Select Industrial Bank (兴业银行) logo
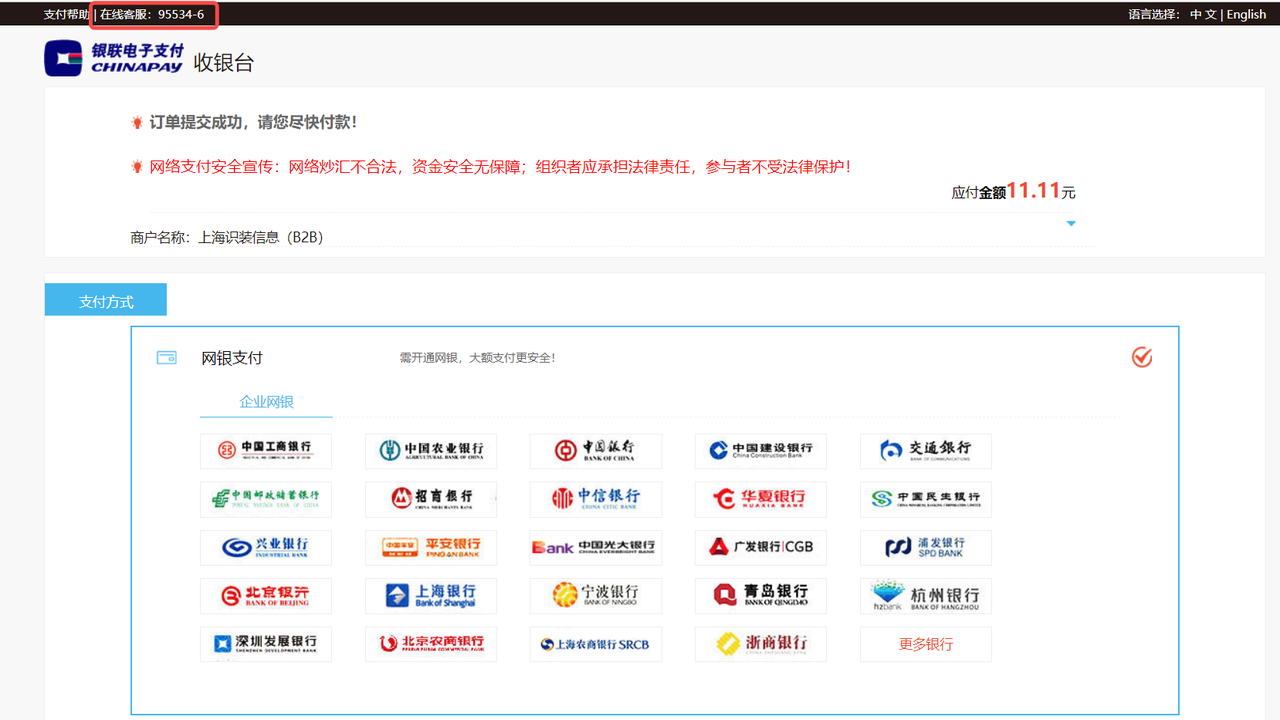This screenshot has width=1280, height=720. [x=266, y=548]
